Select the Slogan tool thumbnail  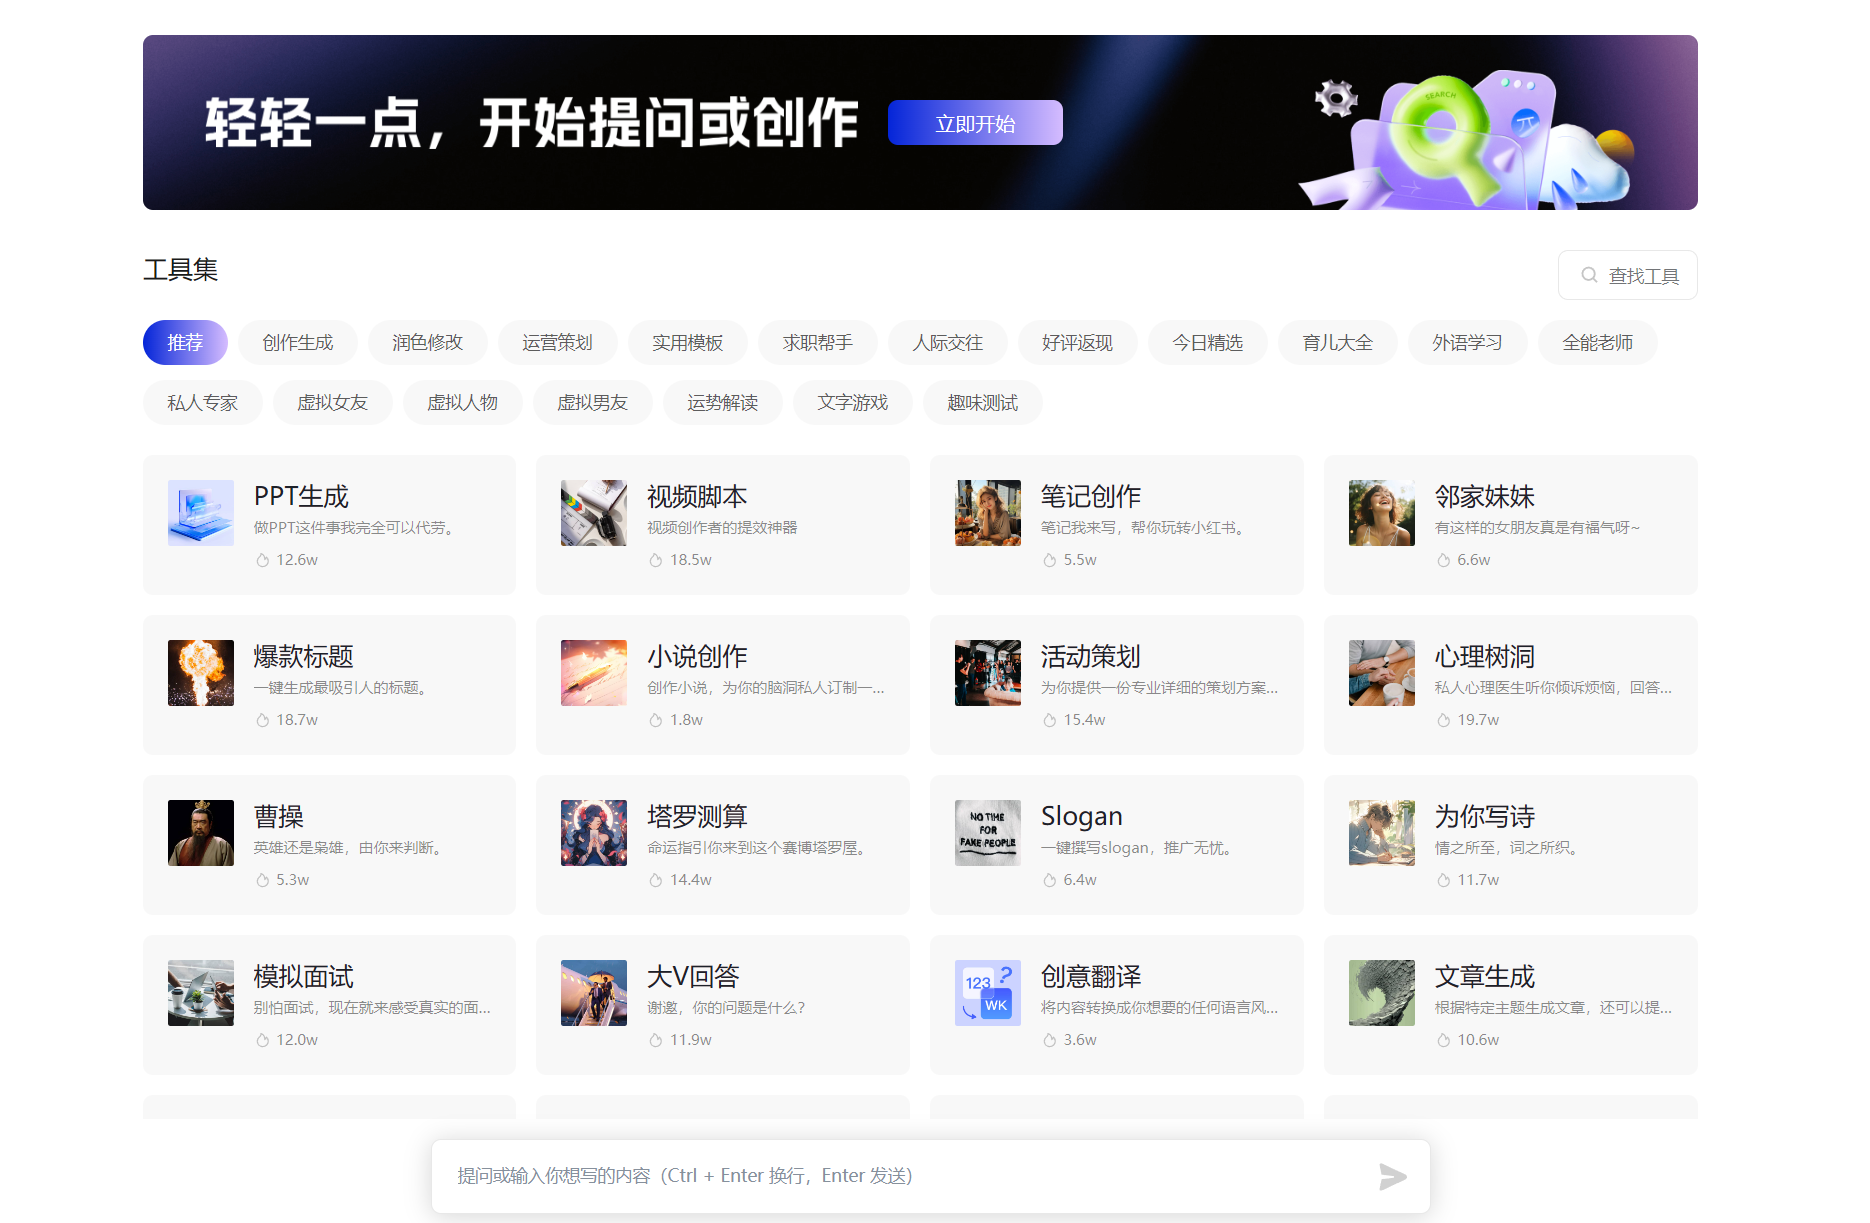tap(988, 833)
